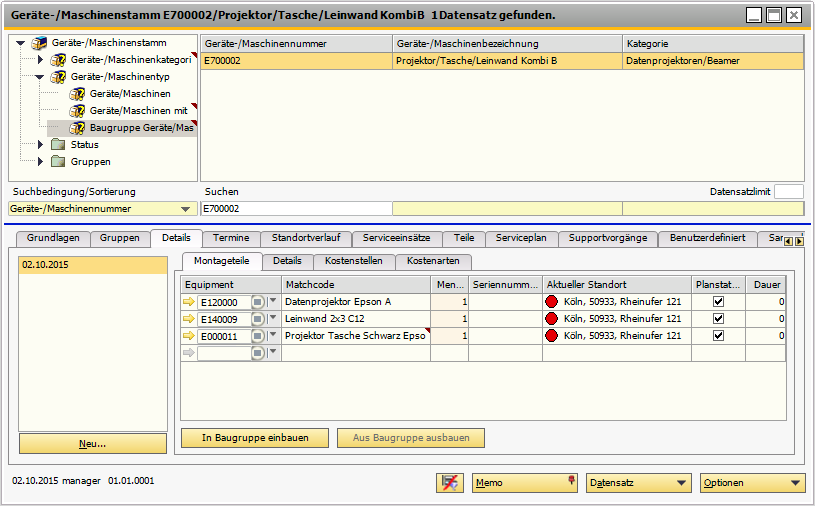The height and width of the screenshot is (506, 815).
Task: Follow yellow link arrow for E140009
Action: [189, 319]
